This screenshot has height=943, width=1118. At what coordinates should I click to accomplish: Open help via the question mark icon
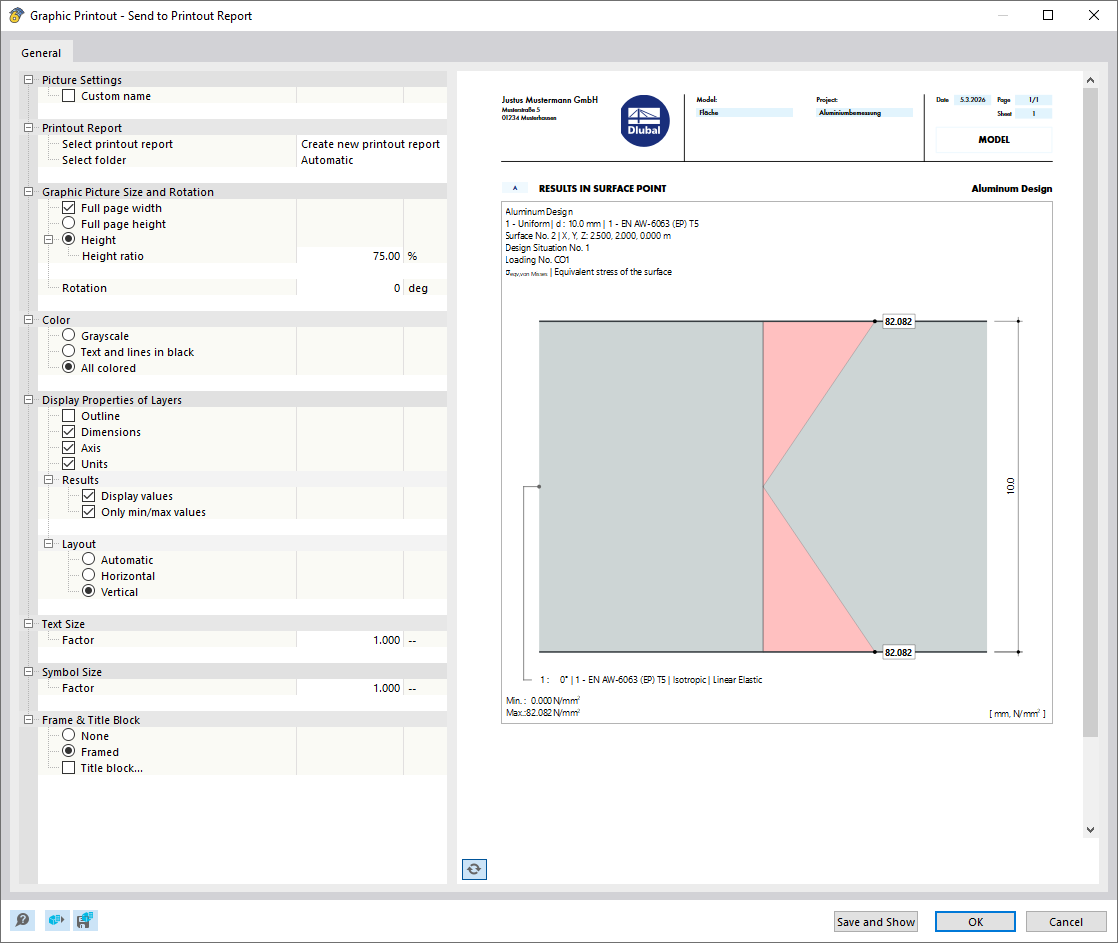point(21,920)
